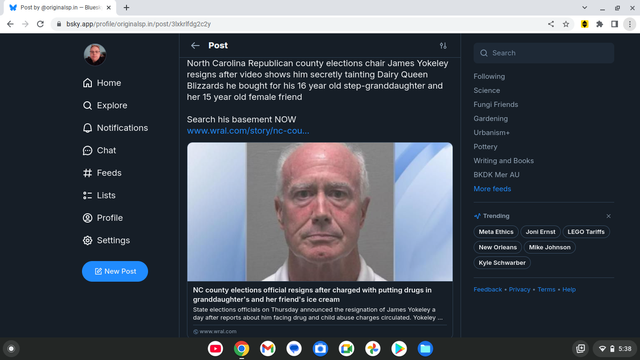The image size is (640, 360).
Task: Go back using the Post back arrow
Action: [195, 45]
